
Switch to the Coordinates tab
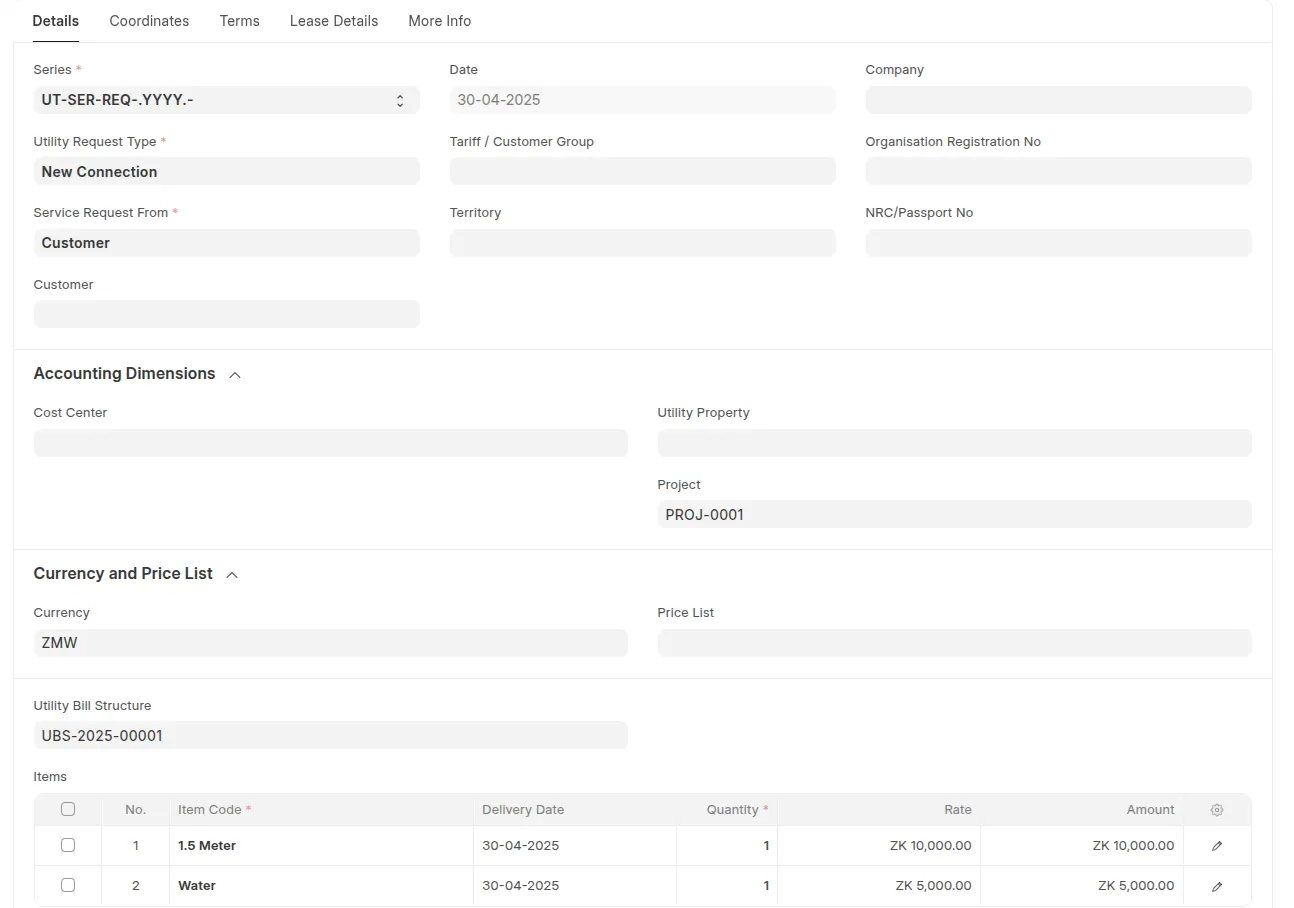(x=149, y=21)
